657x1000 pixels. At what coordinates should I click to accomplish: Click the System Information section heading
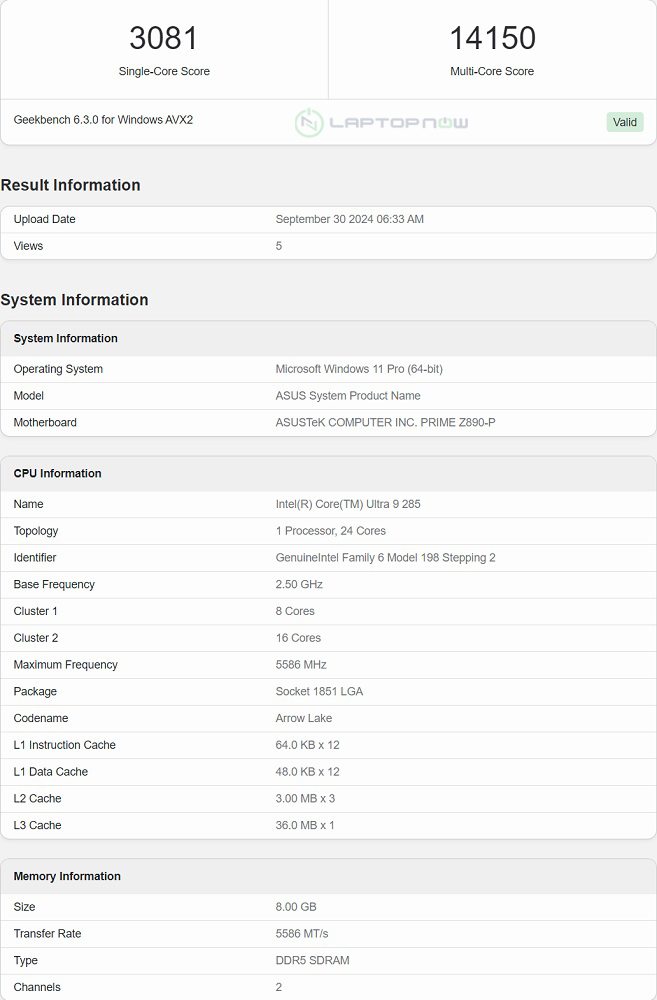[x=75, y=300]
